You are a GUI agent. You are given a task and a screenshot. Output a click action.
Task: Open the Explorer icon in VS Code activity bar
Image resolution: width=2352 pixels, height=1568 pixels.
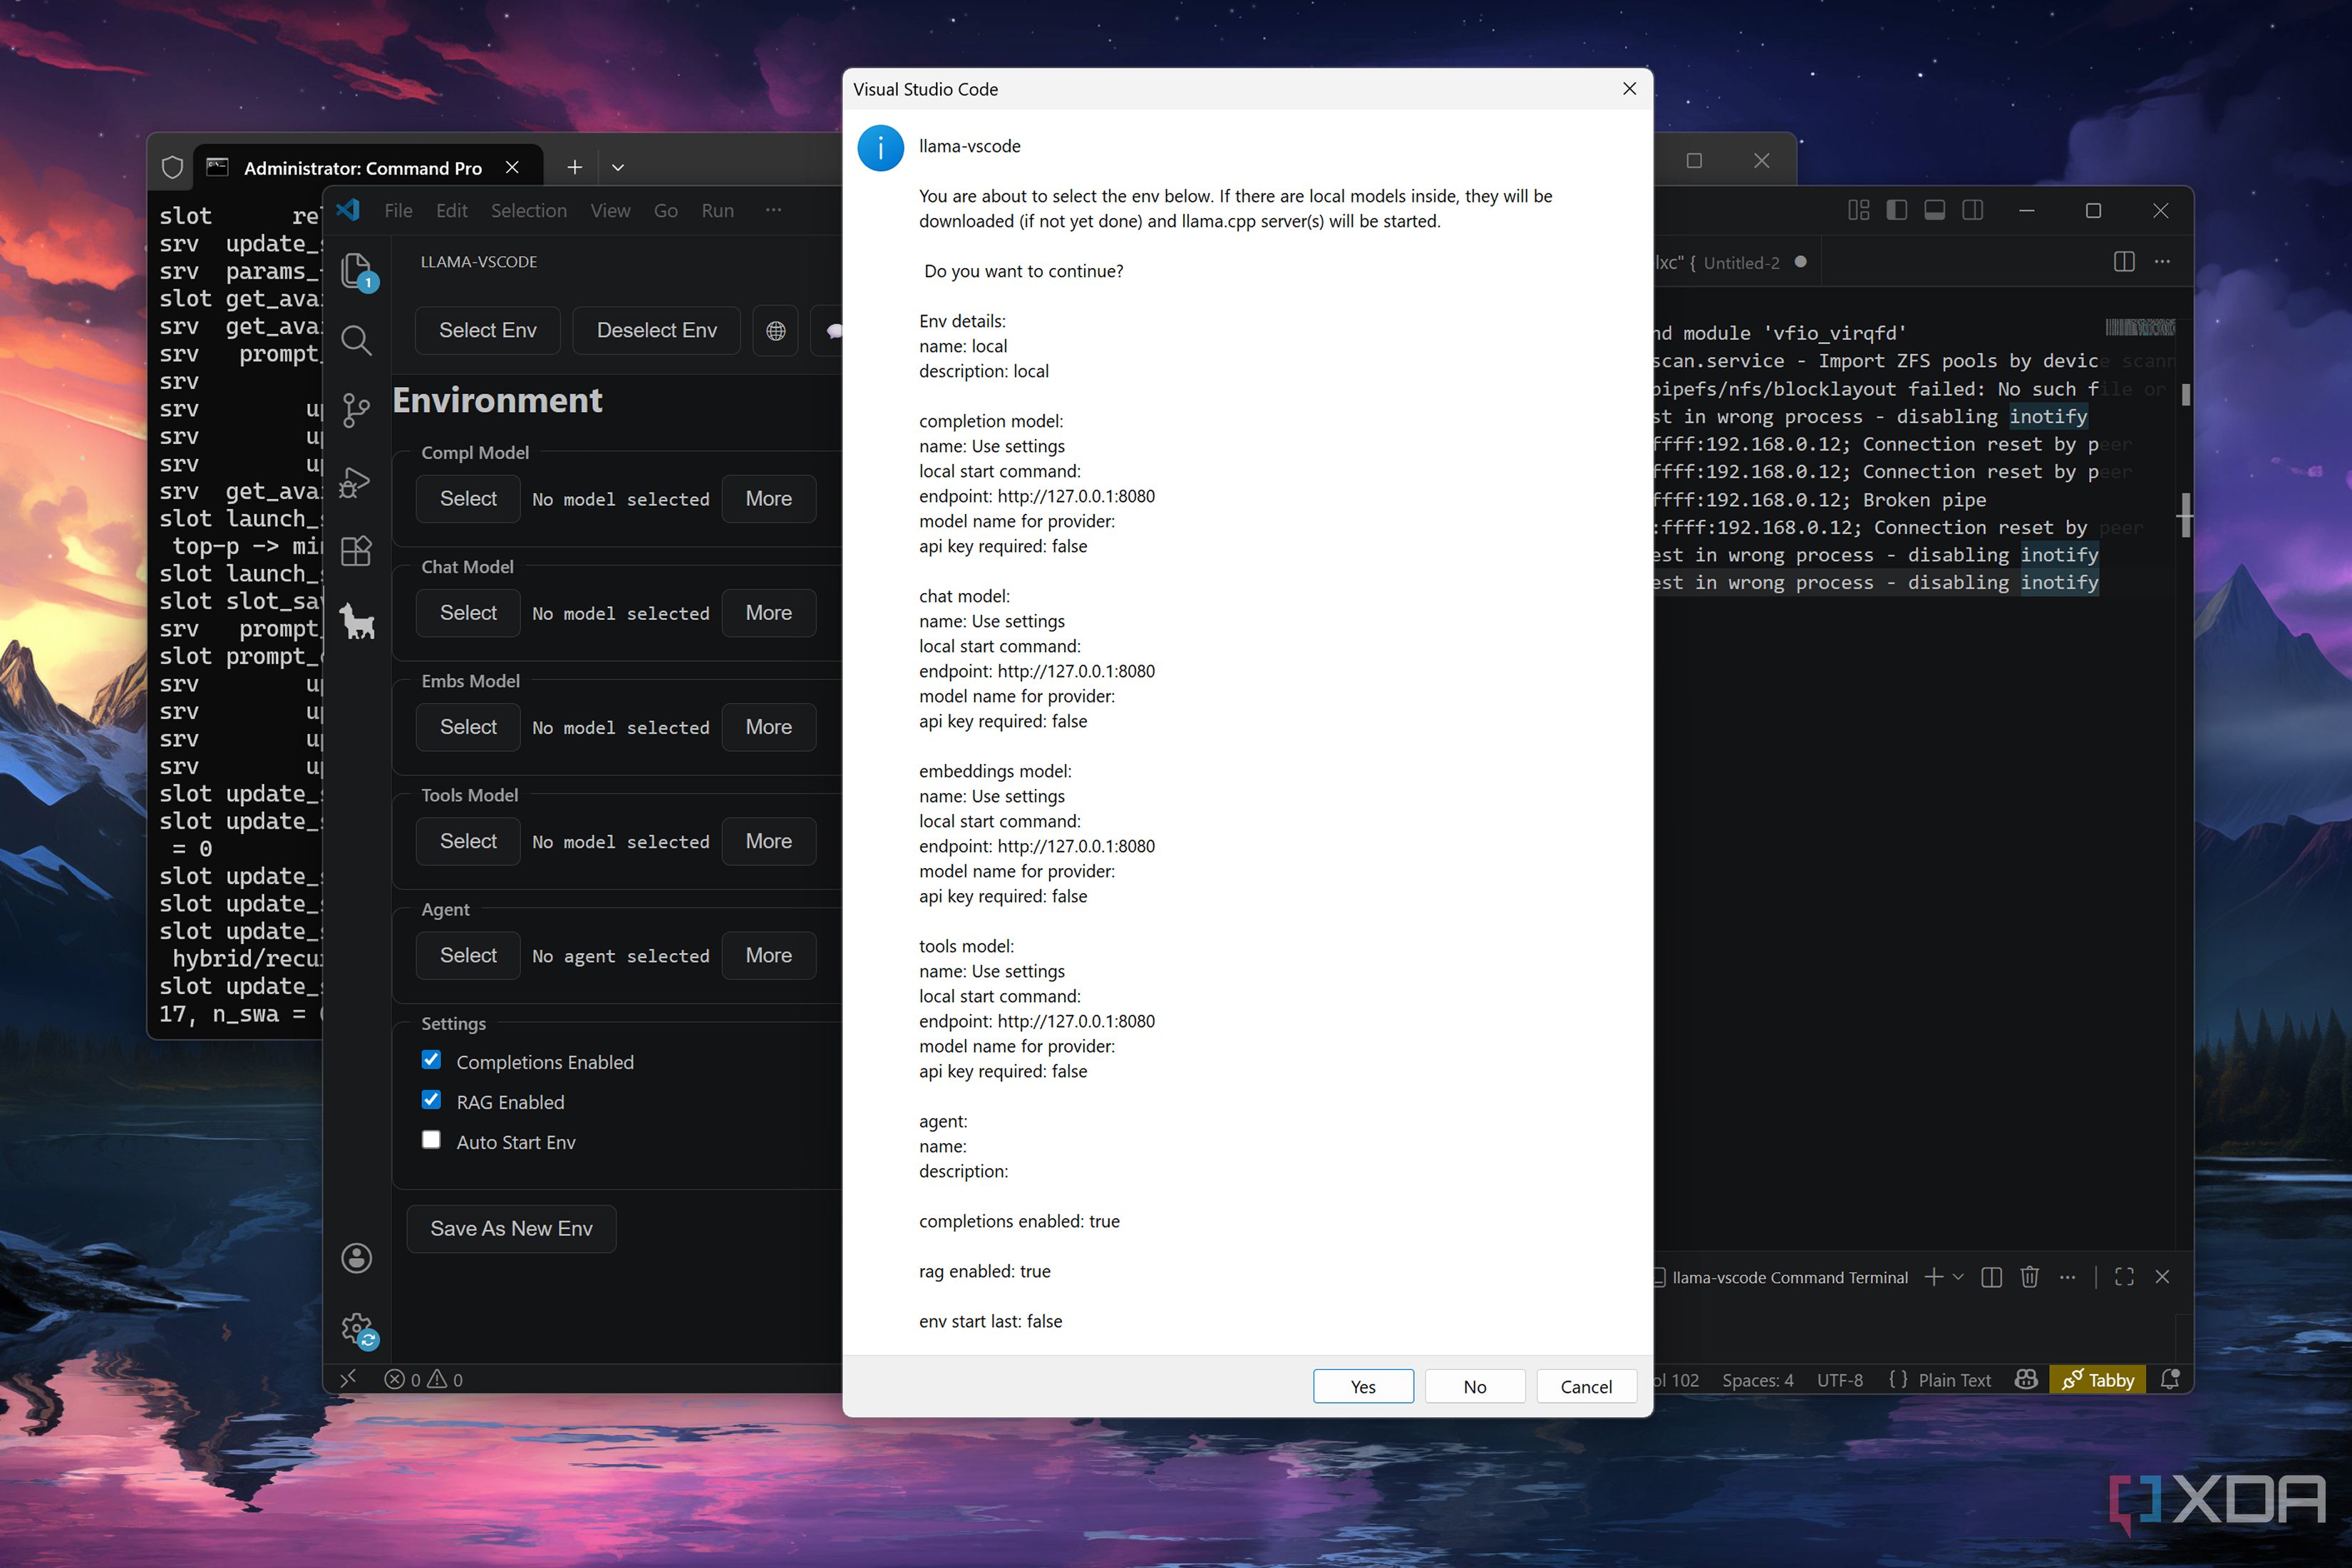(x=357, y=271)
